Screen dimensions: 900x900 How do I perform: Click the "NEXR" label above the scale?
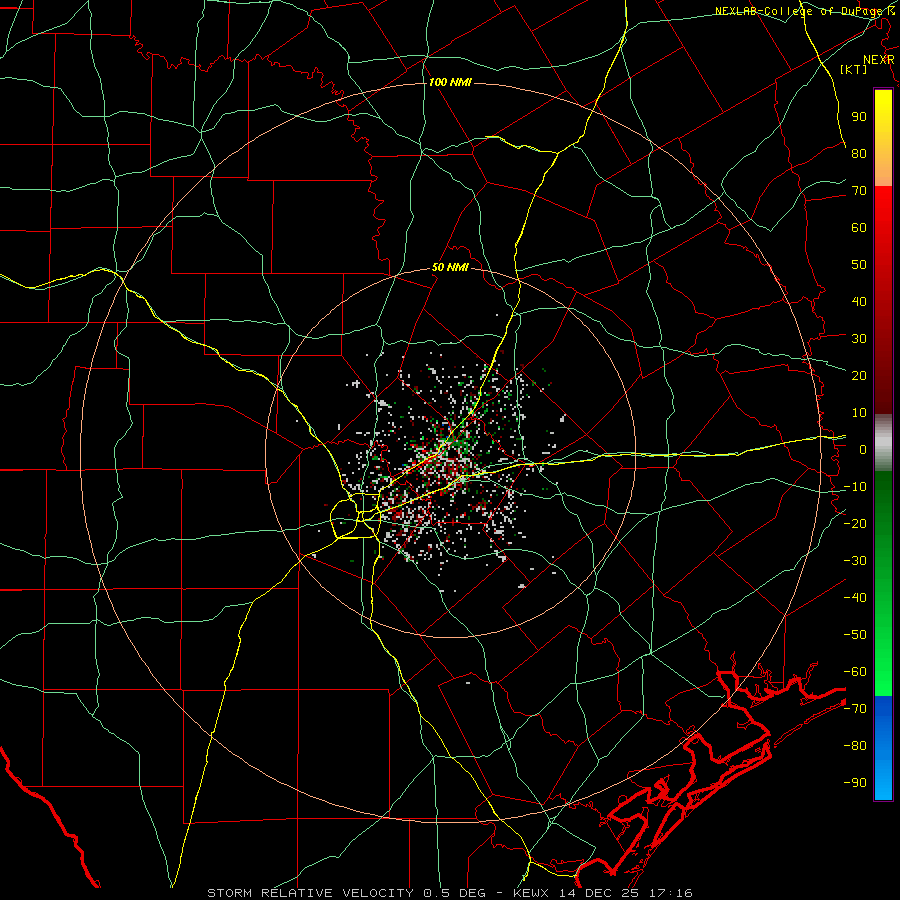pos(879,60)
